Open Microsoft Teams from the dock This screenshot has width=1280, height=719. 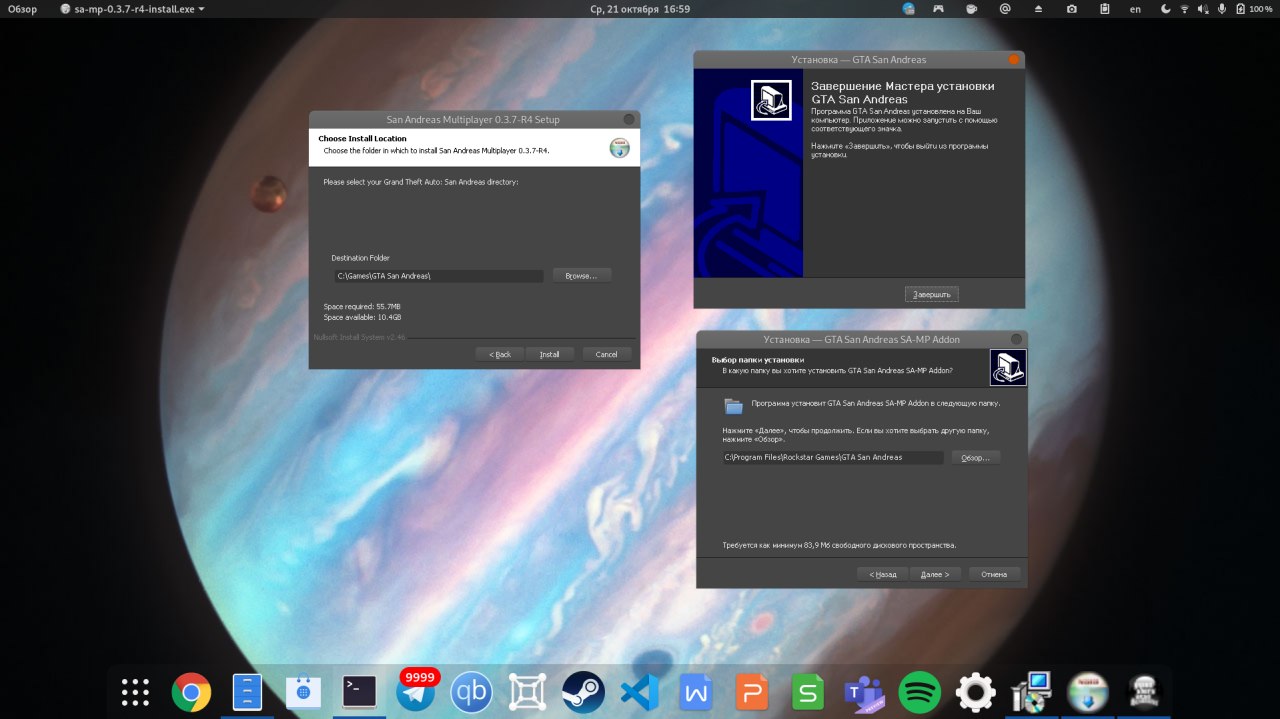click(863, 692)
